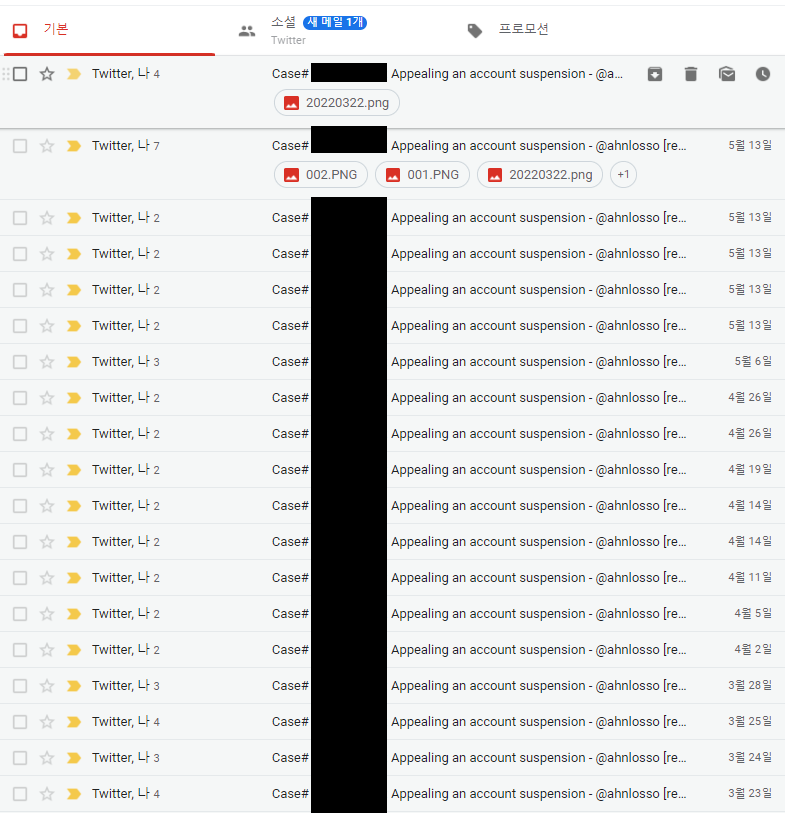The width and height of the screenshot is (785, 813).
Task: Select the 3월 24일 conversation checkbox
Action: (x=20, y=758)
